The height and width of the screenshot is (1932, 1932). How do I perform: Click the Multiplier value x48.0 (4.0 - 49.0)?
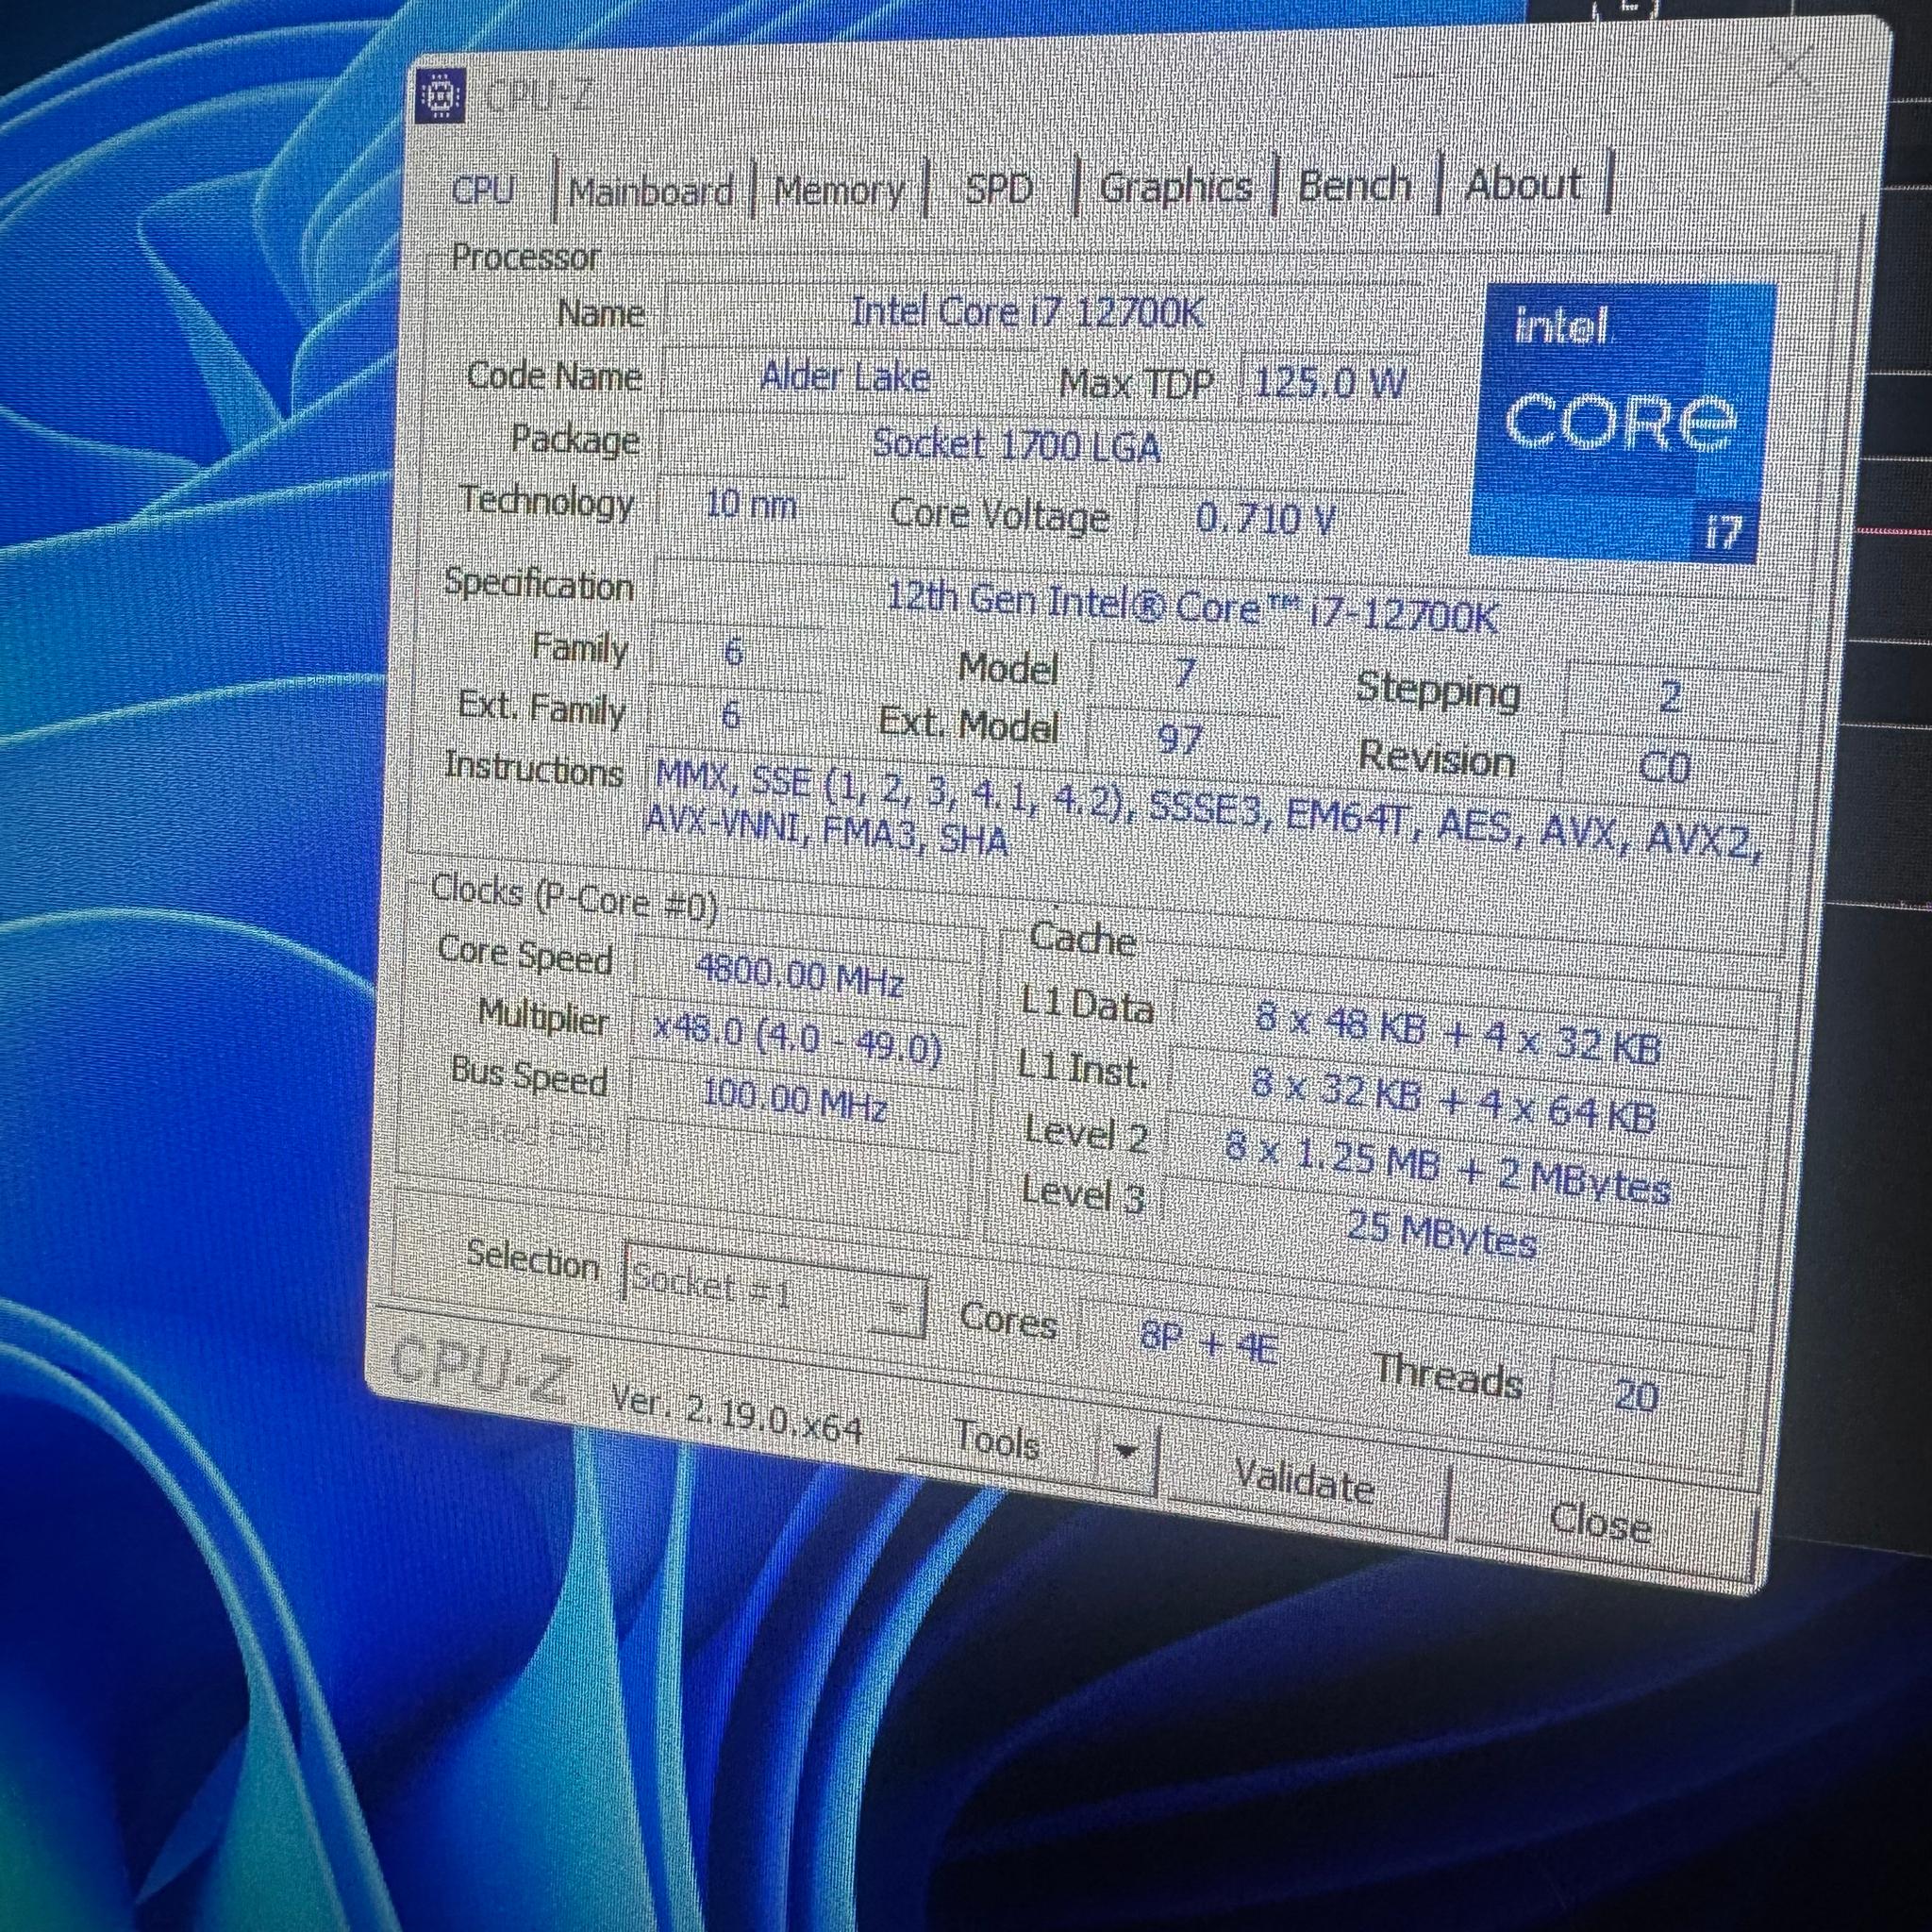[x=798, y=1038]
